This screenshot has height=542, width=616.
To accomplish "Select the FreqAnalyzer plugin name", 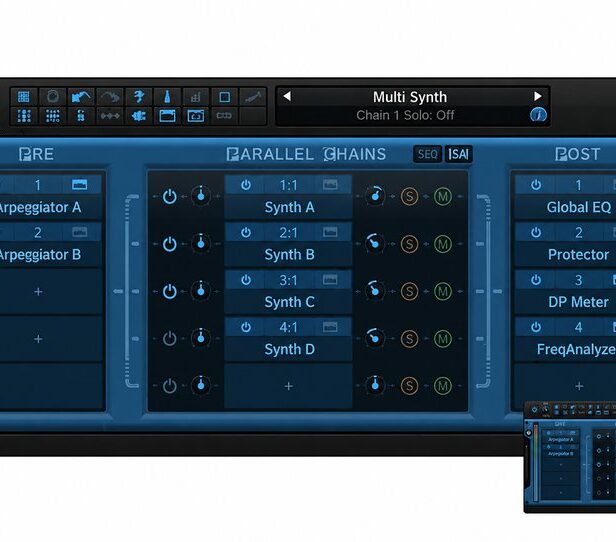I will coord(576,349).
